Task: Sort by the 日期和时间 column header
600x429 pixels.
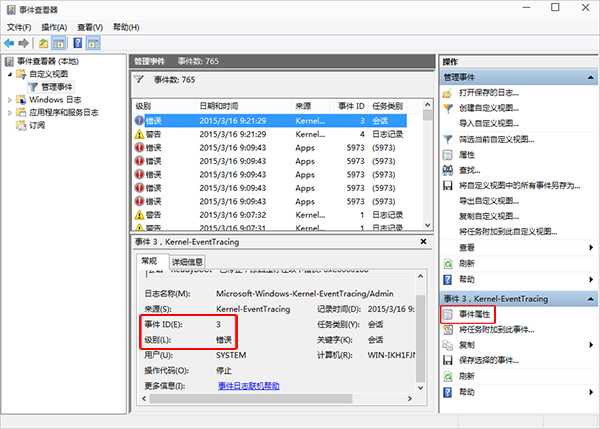Action: (x=245, y=106)
